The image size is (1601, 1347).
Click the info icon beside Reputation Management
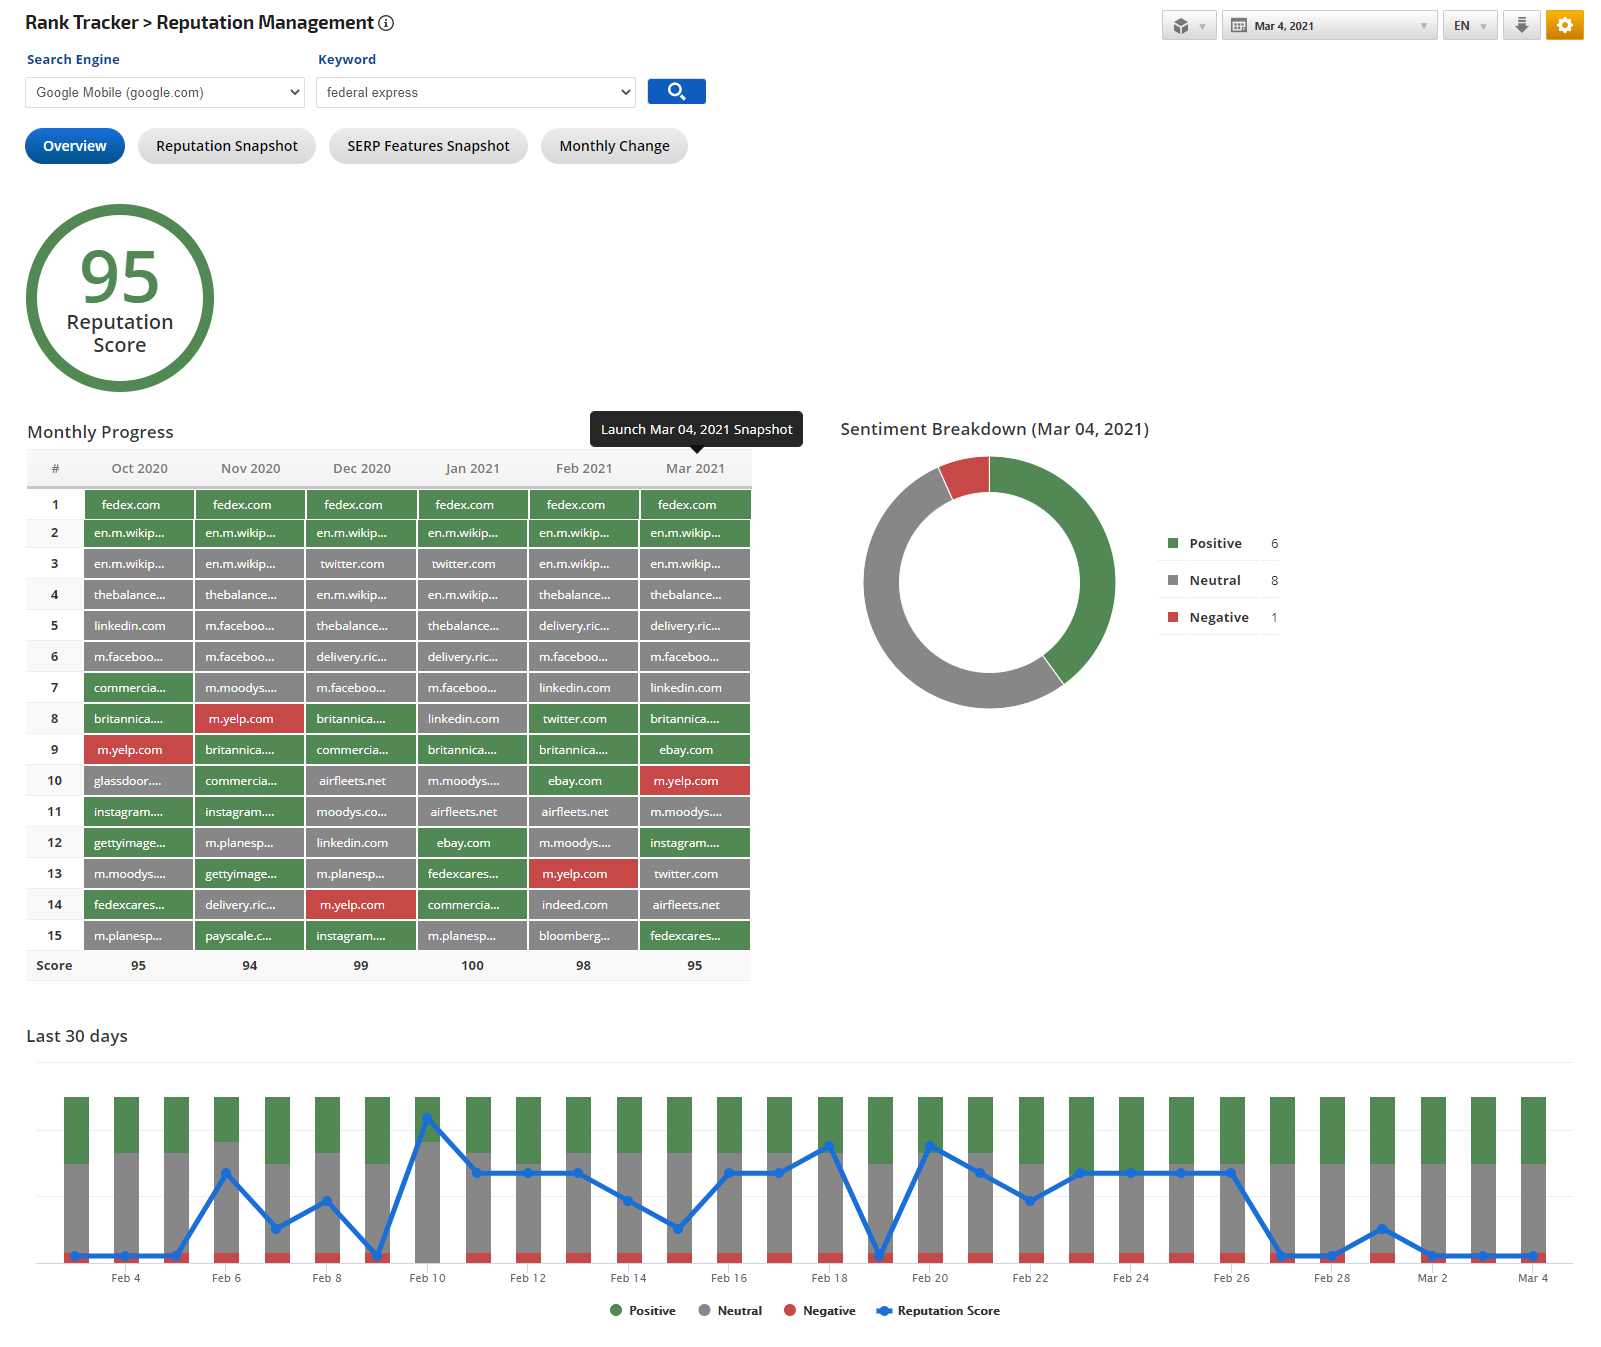pyautogui.click(x=386, y=23)
